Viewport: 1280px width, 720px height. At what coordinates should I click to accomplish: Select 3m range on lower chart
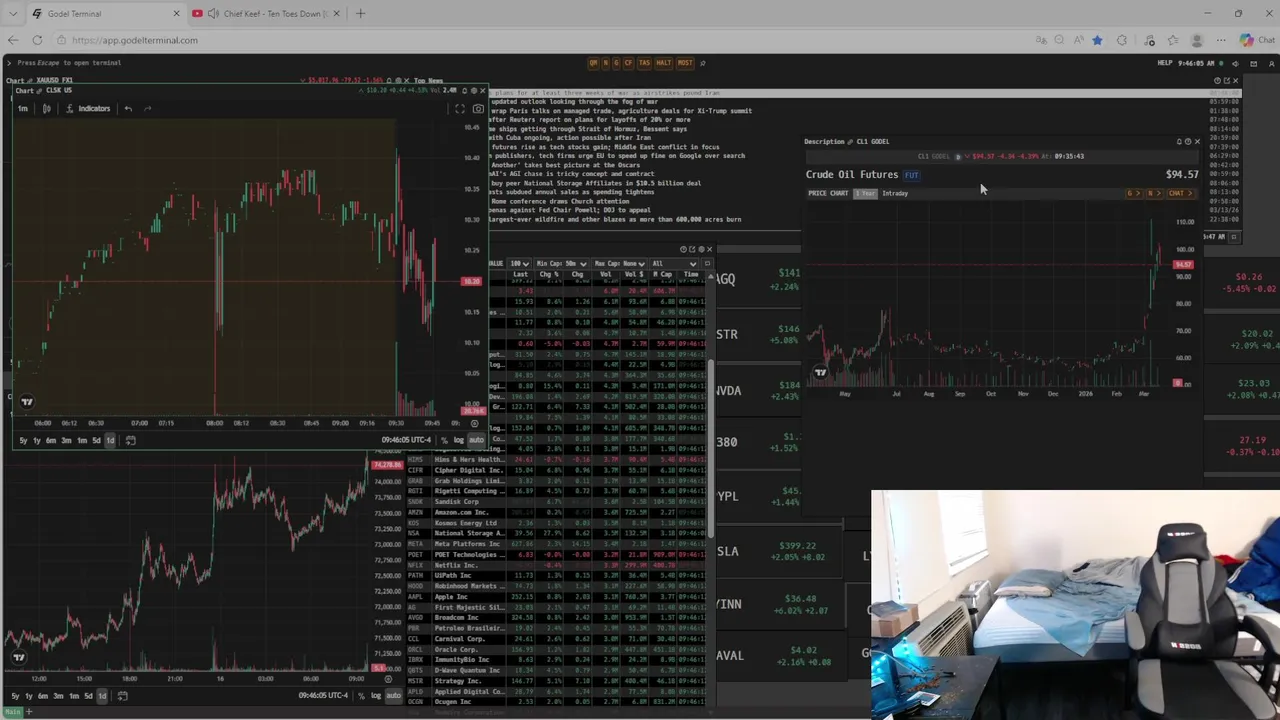point(58,695)
